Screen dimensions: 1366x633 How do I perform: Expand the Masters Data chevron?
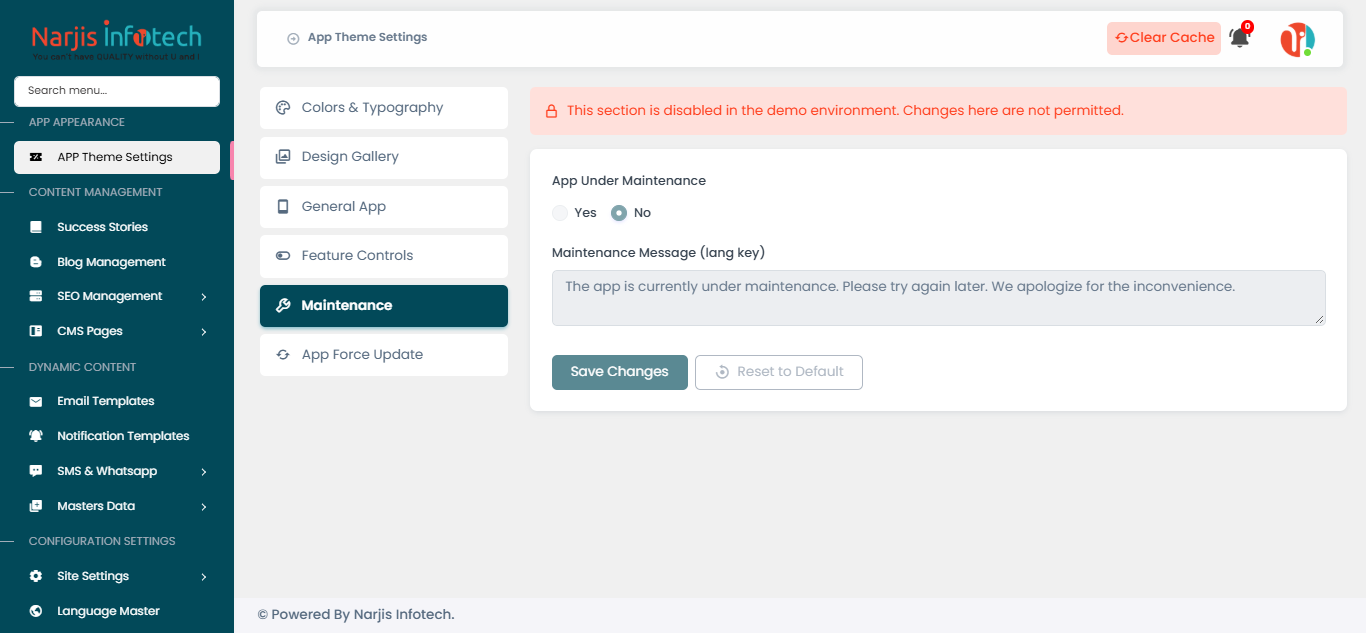[204, 507]
